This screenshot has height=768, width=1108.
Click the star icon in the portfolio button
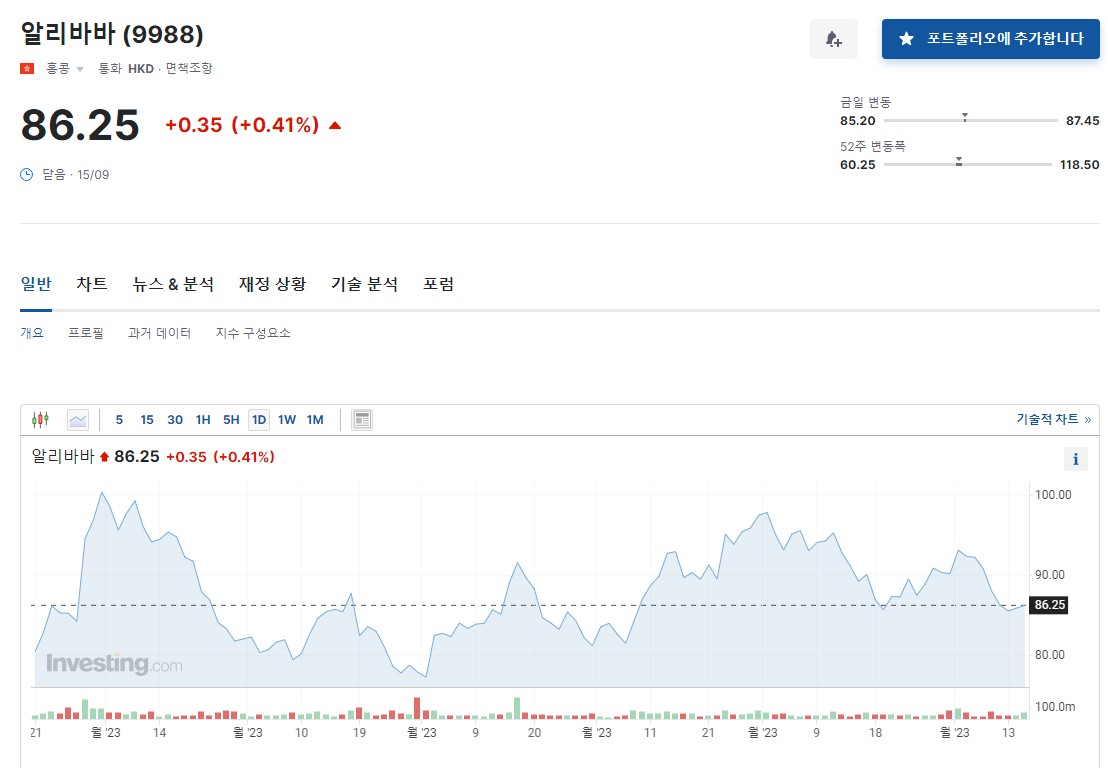coord(906,38)
